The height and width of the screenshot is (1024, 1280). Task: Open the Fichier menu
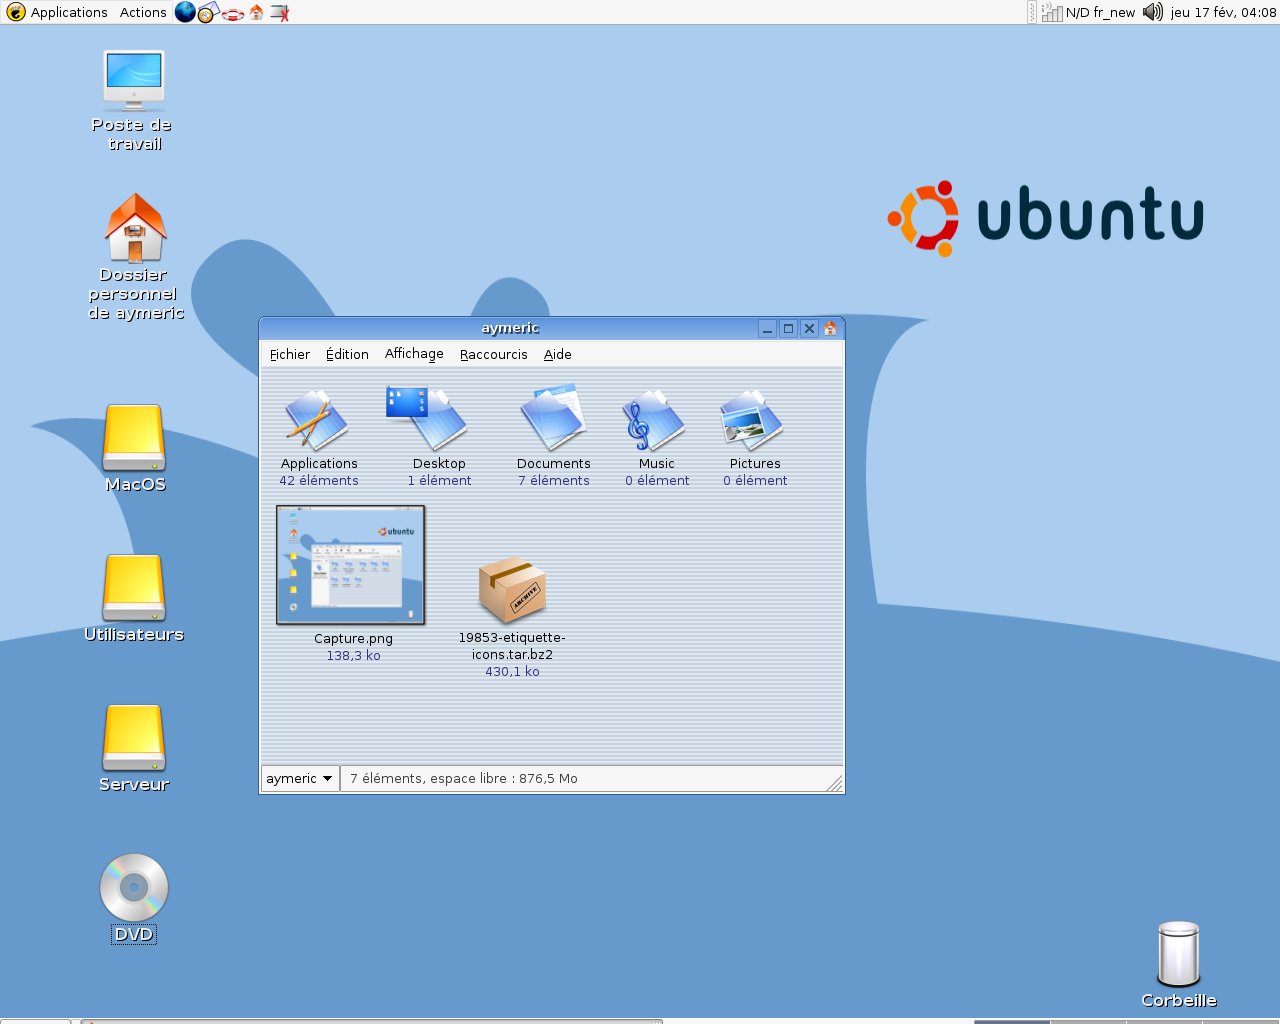[289, 354]
